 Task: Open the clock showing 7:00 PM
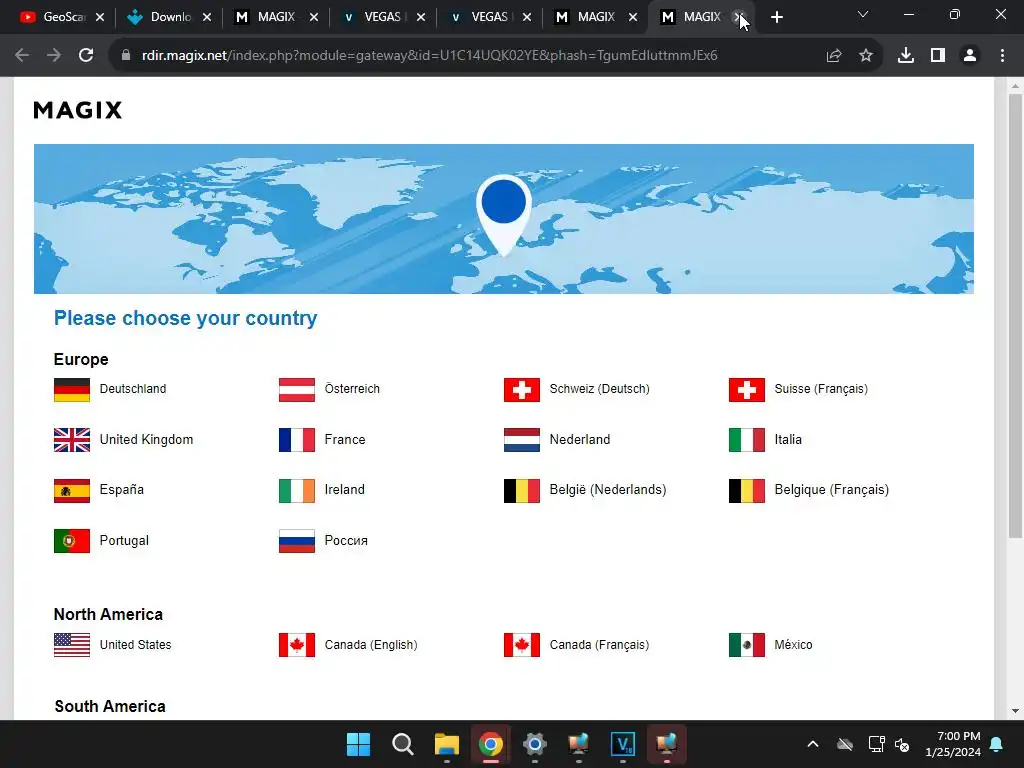tap(953, 744)
